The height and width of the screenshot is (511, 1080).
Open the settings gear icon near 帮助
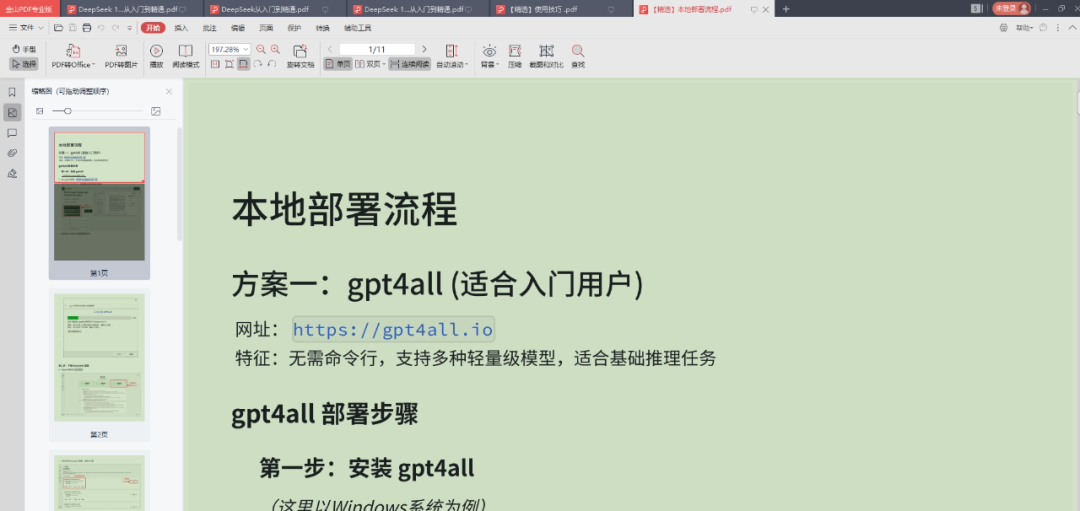point(1003,28)
